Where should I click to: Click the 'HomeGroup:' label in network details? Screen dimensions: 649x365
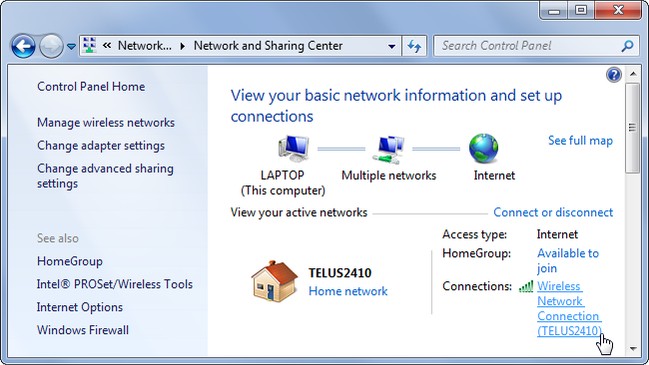(476, 253)
